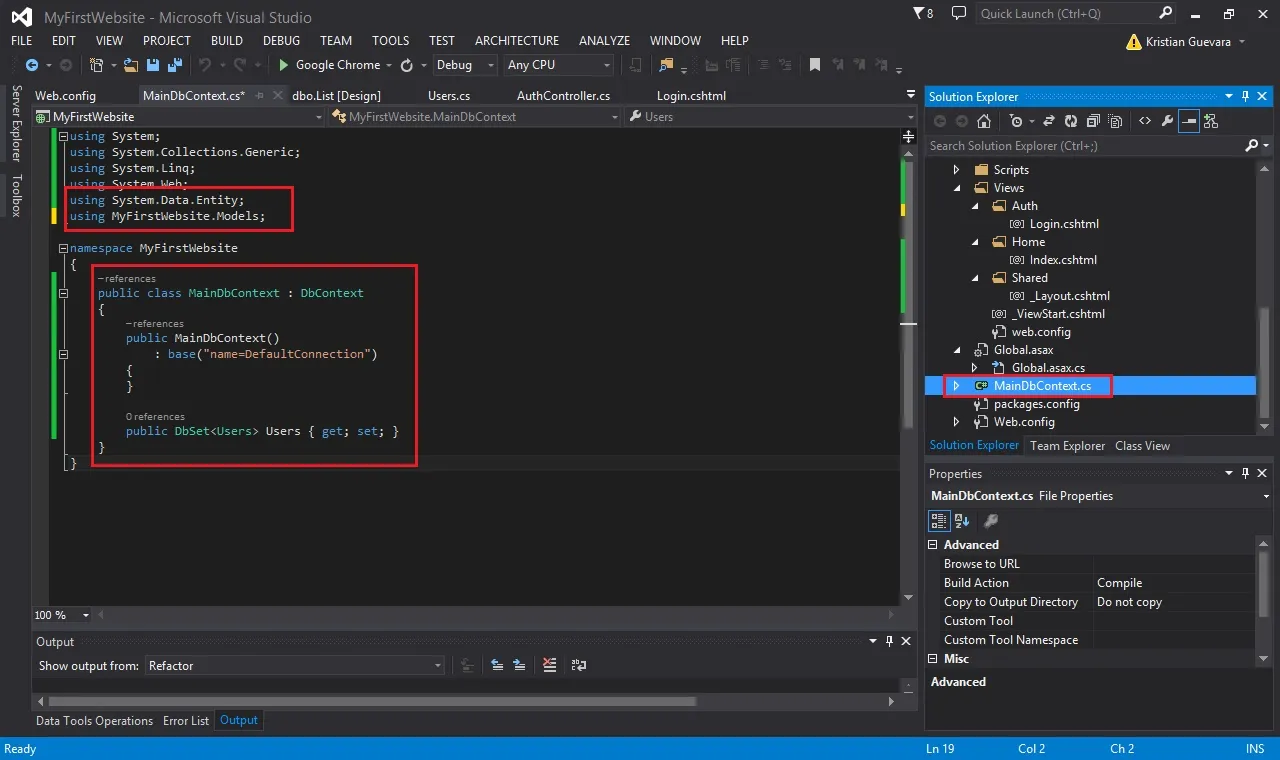Open the Any CPU platform dropdown

(x=558, y=65)
